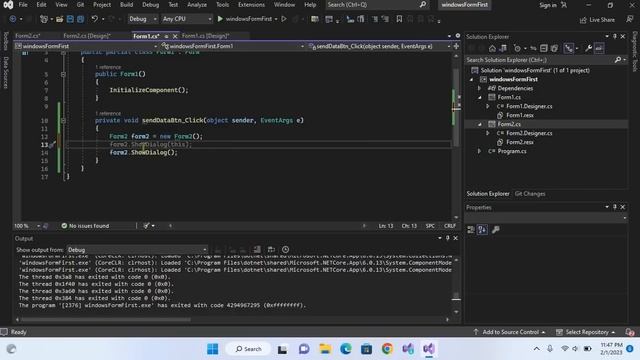Collapse the Form1.cs node
Viewport: 640px width, 360px height.
pos(480,97)
